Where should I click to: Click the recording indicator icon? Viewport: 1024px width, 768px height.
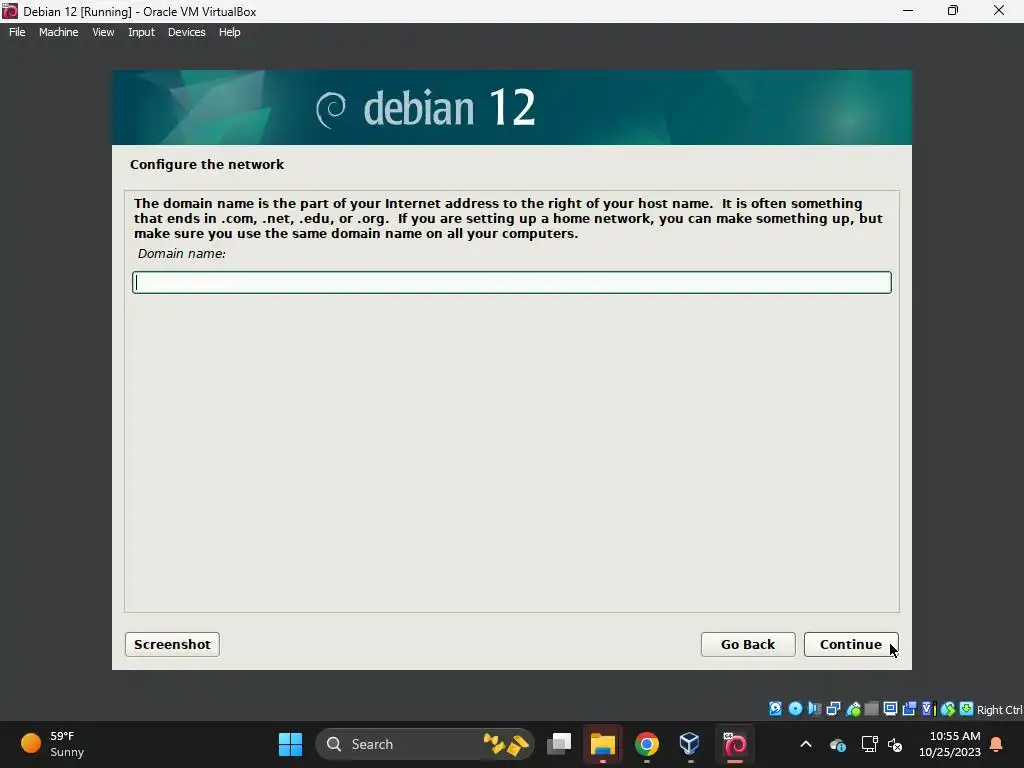pos(909,709)
